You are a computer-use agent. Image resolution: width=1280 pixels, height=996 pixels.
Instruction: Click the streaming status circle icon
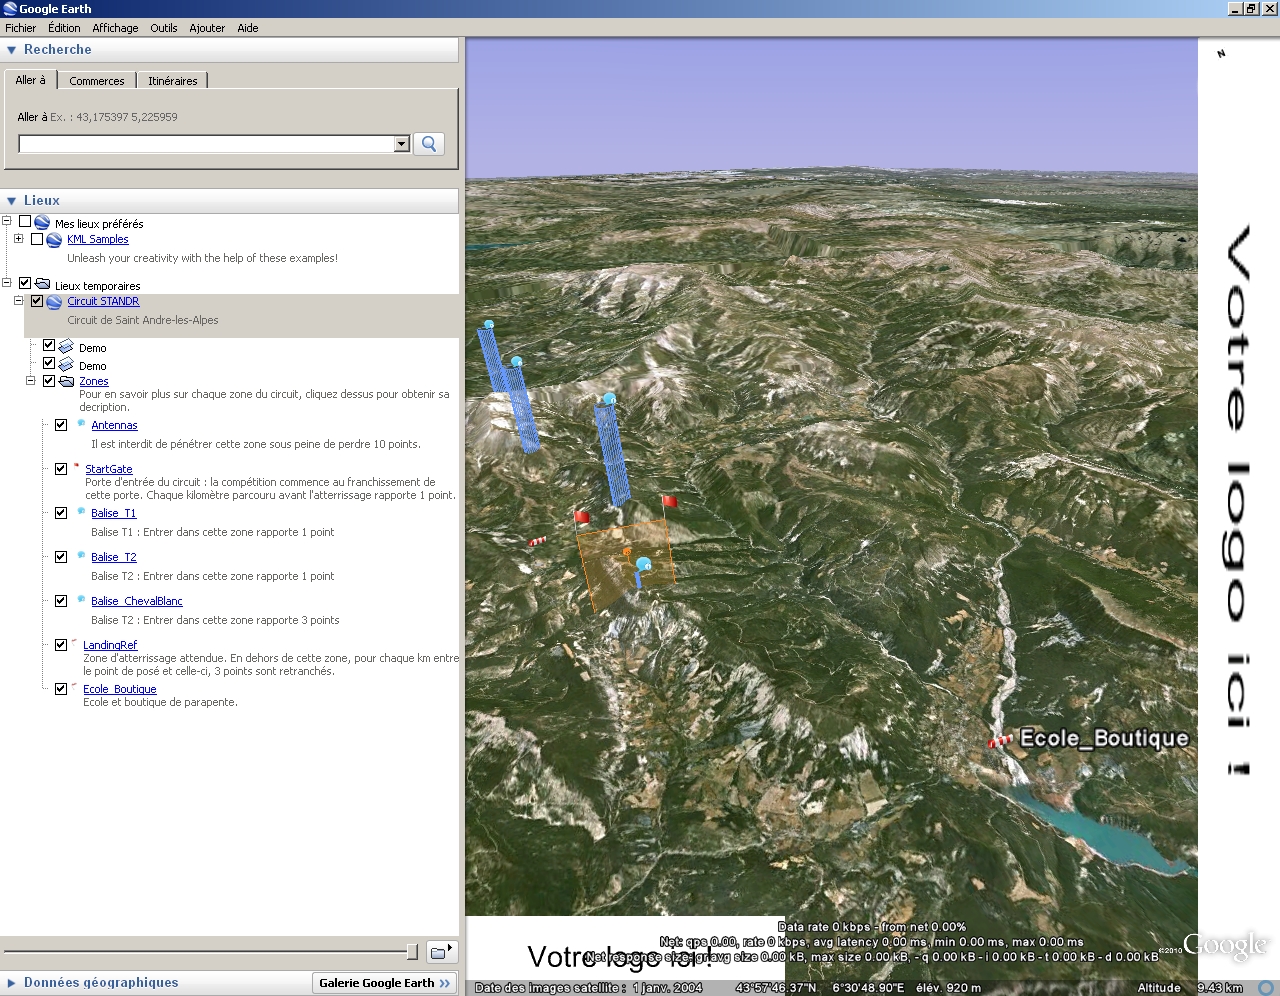tap(1266, 988)
